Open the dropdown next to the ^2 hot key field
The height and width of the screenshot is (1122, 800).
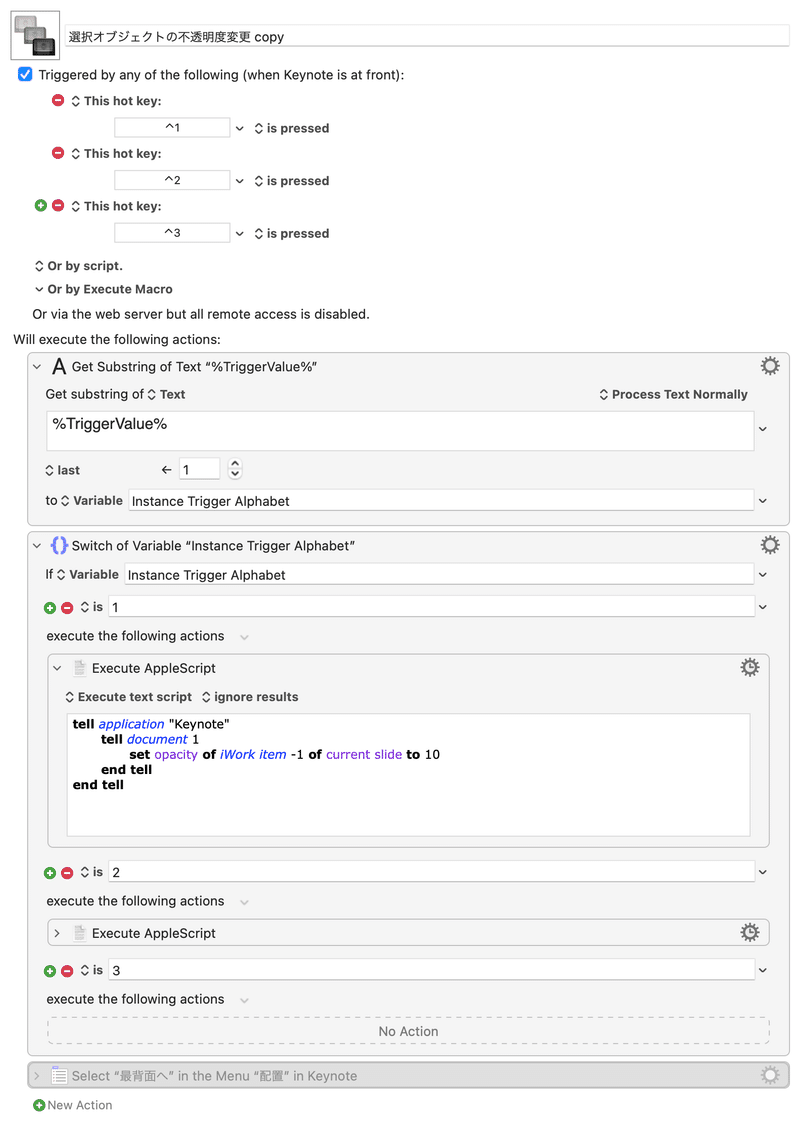click(x=240, y=181)
